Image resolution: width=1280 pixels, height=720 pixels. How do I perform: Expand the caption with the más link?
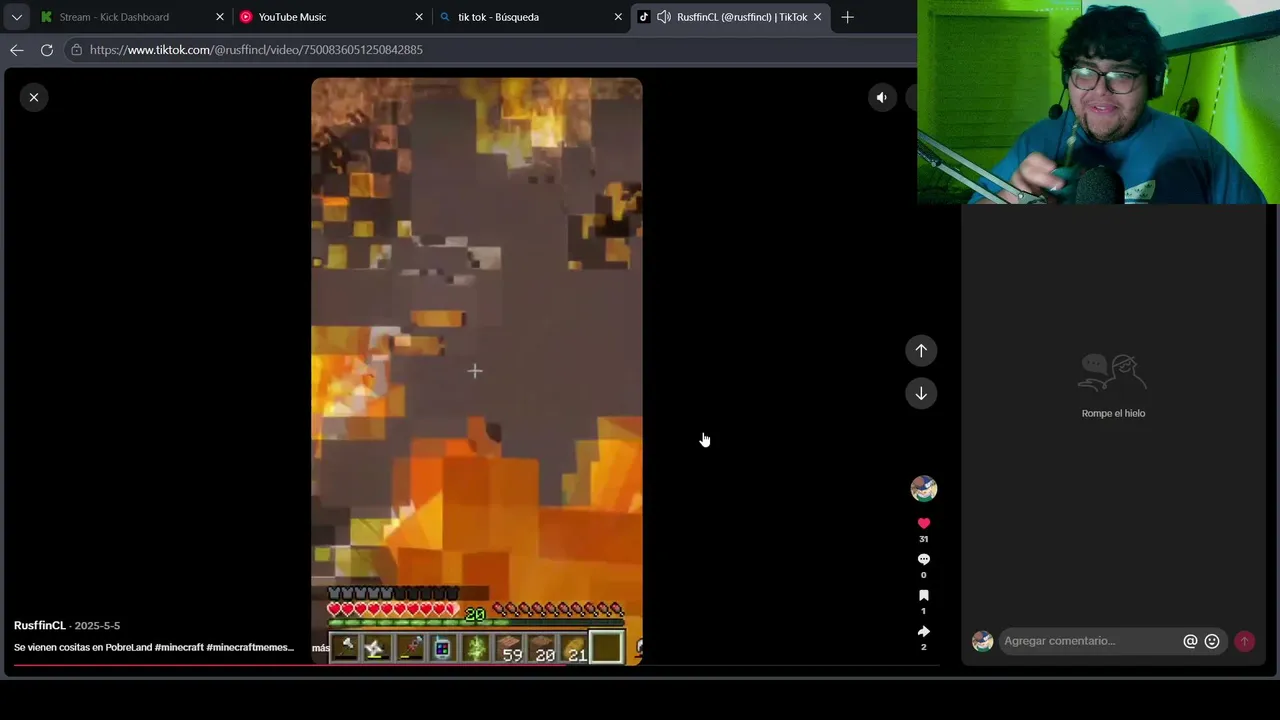pyautogui.click(x=320, y=648)
